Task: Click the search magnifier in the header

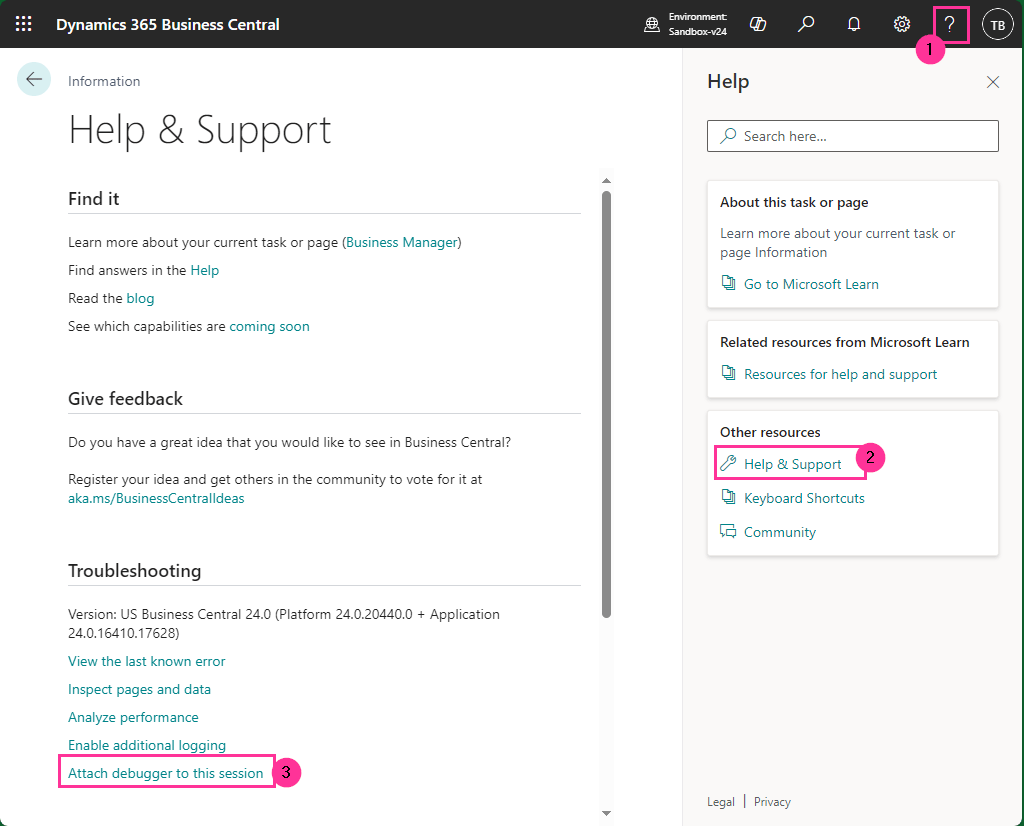Action: point(806,23)
